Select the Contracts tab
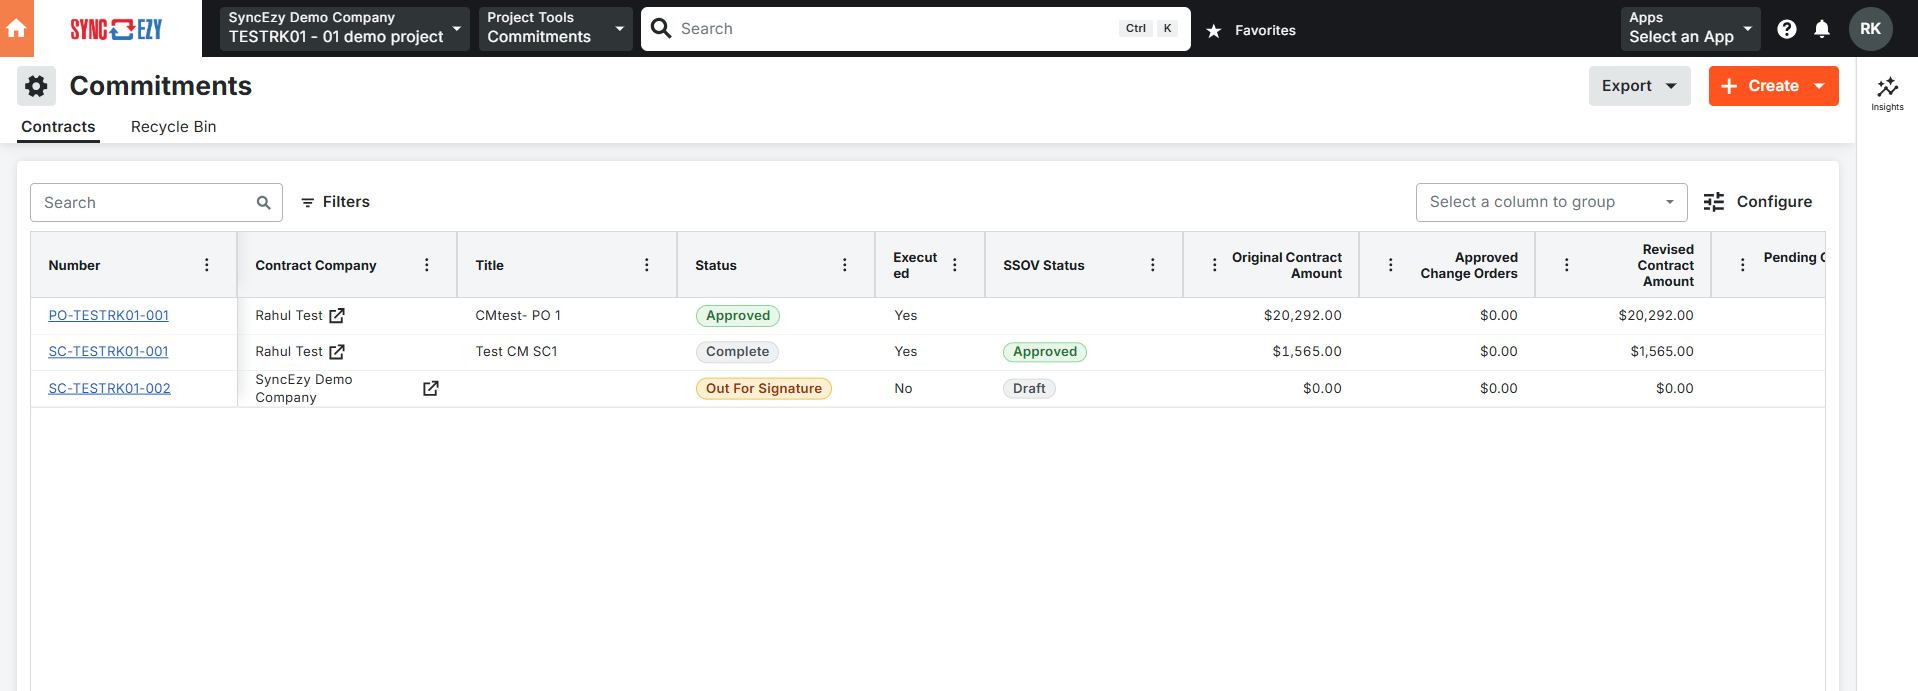 (58, 127)
